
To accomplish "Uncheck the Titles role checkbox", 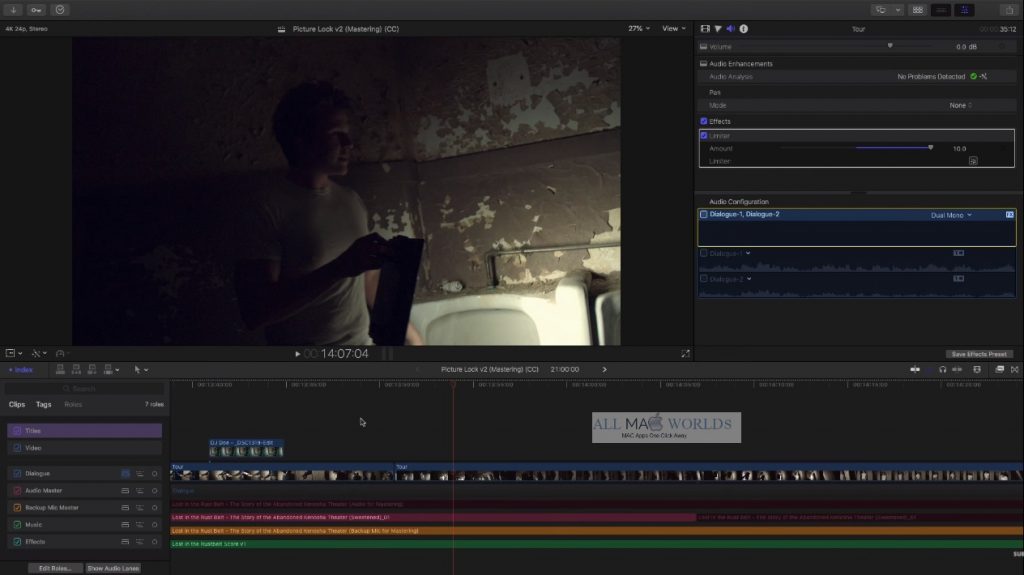I will point(17,431).
